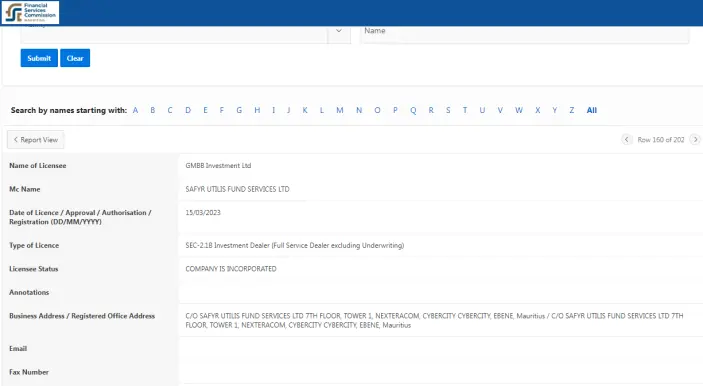Click the Mc Name label

click(25, 189)
